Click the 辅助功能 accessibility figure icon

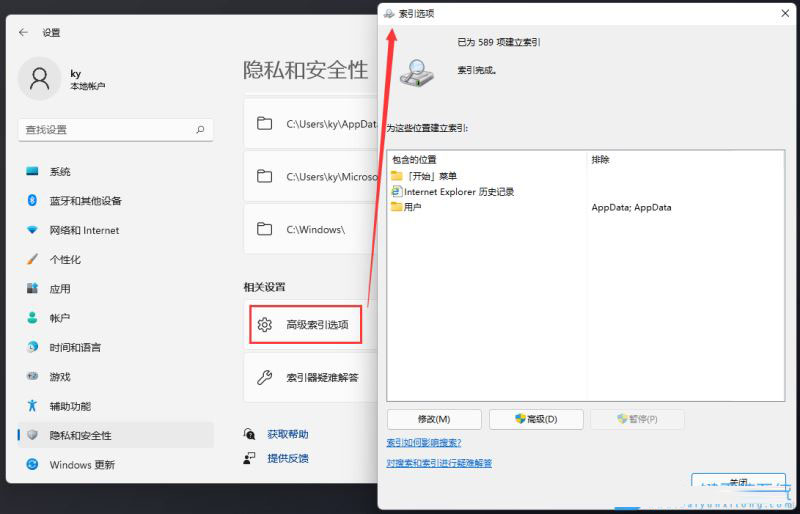click(32, 406)
